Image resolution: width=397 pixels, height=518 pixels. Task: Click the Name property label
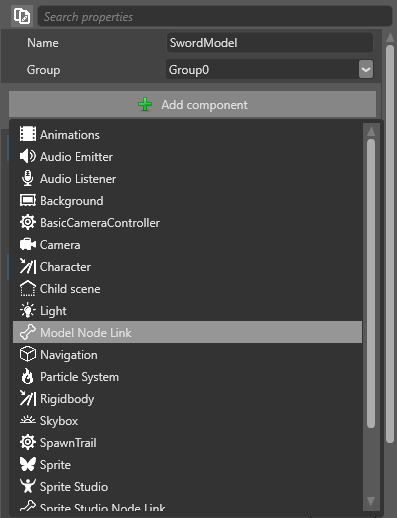43,43
